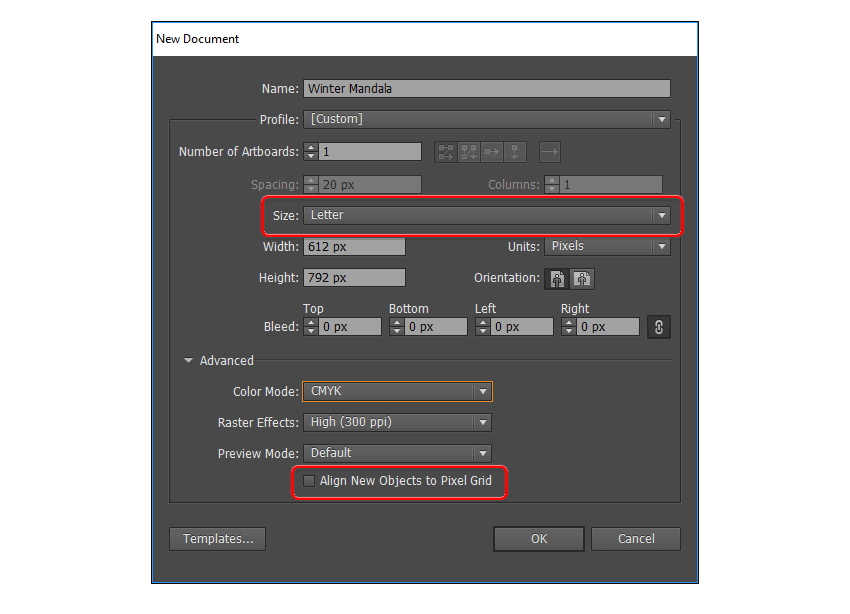
Task: Open the Units dropdown showing Pixels
Action: point(607,246)
